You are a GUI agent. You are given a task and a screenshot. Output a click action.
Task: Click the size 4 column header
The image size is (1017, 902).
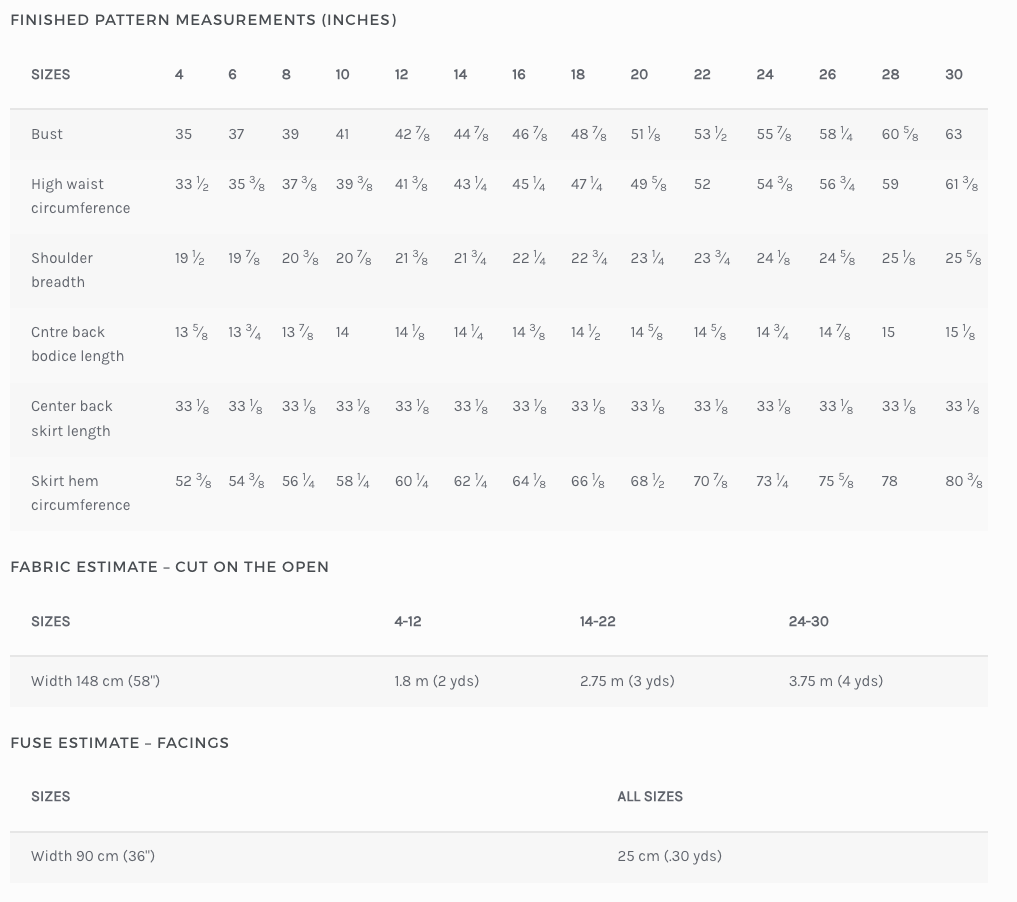tap(179, 74)
